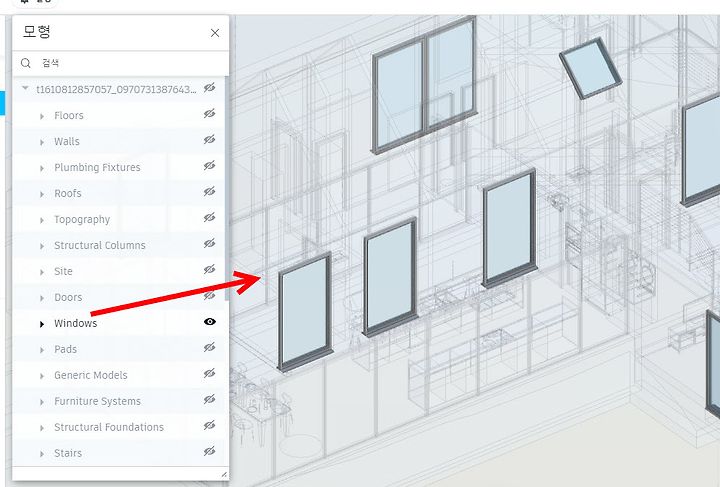Expand the Structural Foundations category
This screenshot has height=487, width=720.
(42, 428)
